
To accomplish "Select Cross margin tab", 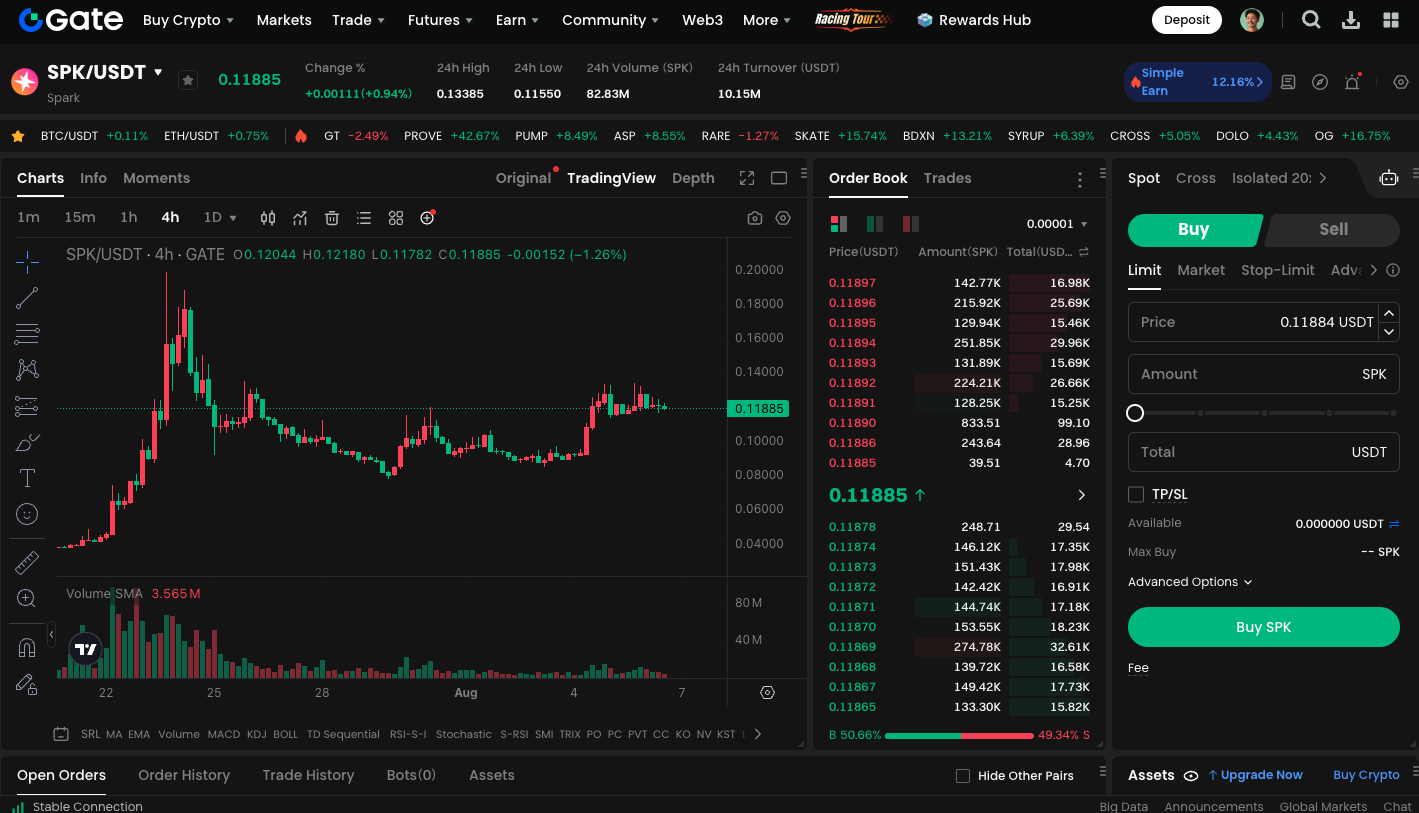I will click(1195, 178).
